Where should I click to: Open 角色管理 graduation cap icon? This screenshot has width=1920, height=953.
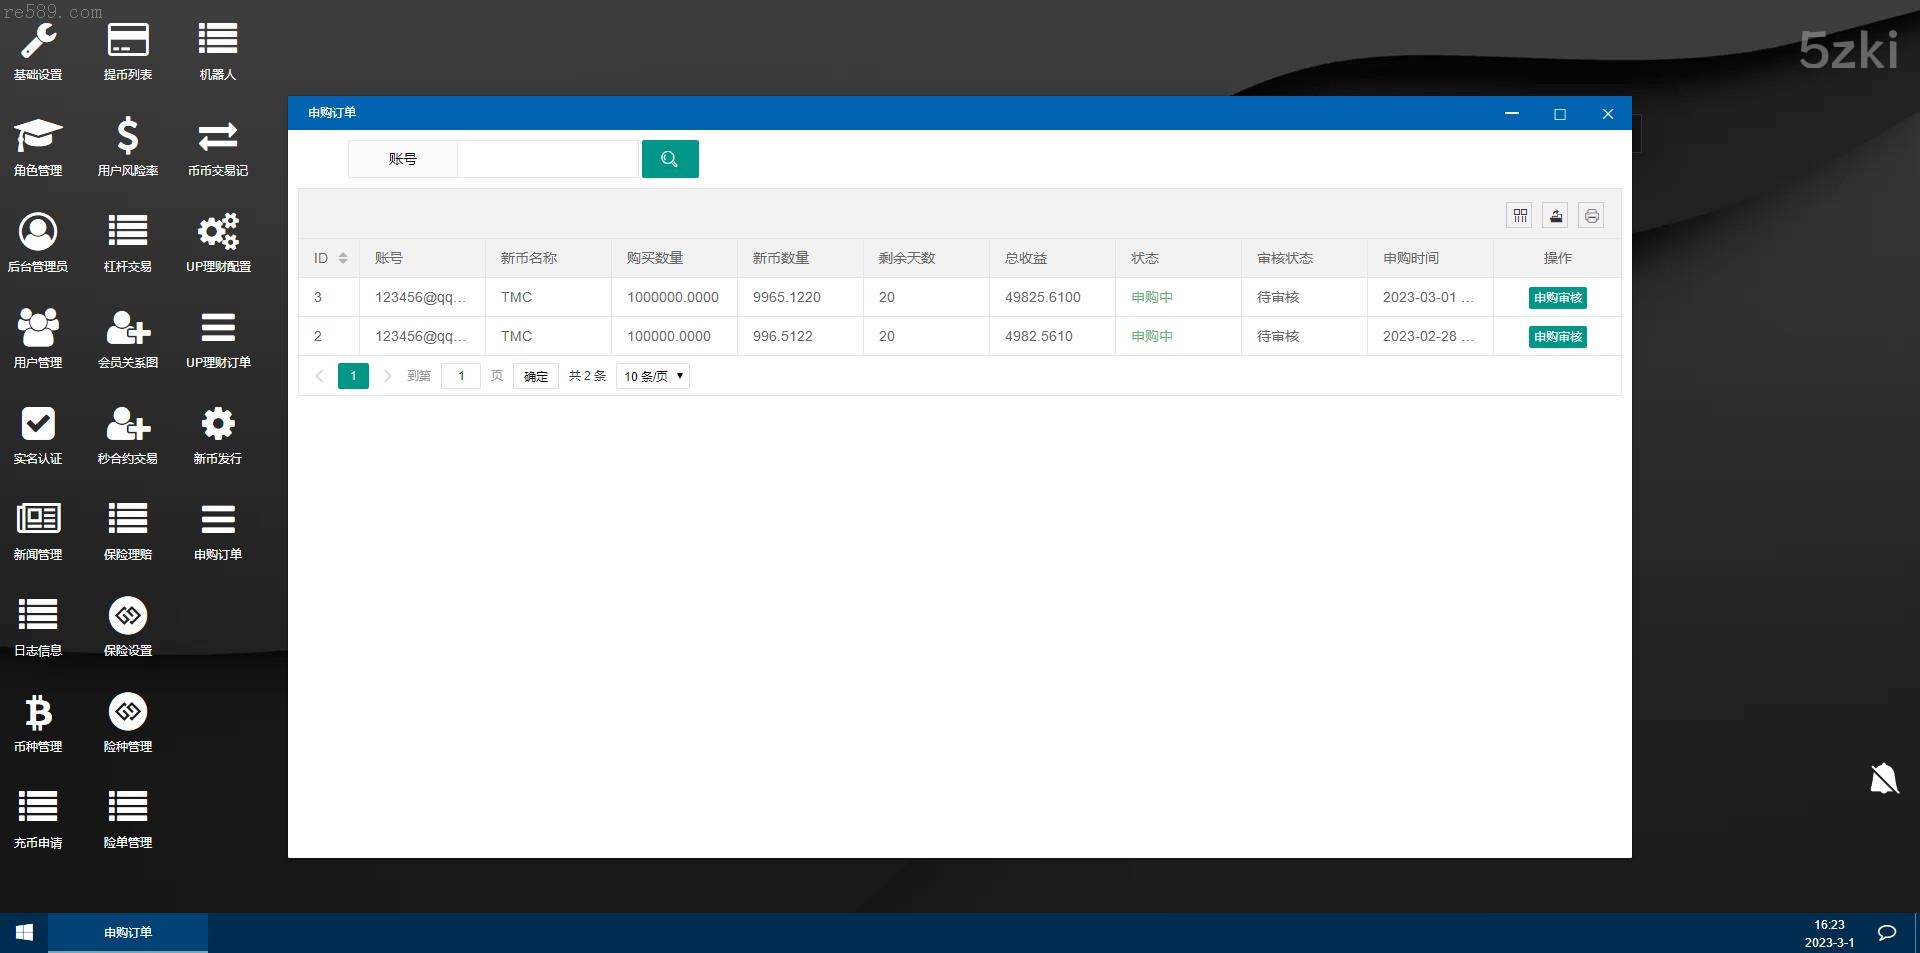click(x=38, y=136)
